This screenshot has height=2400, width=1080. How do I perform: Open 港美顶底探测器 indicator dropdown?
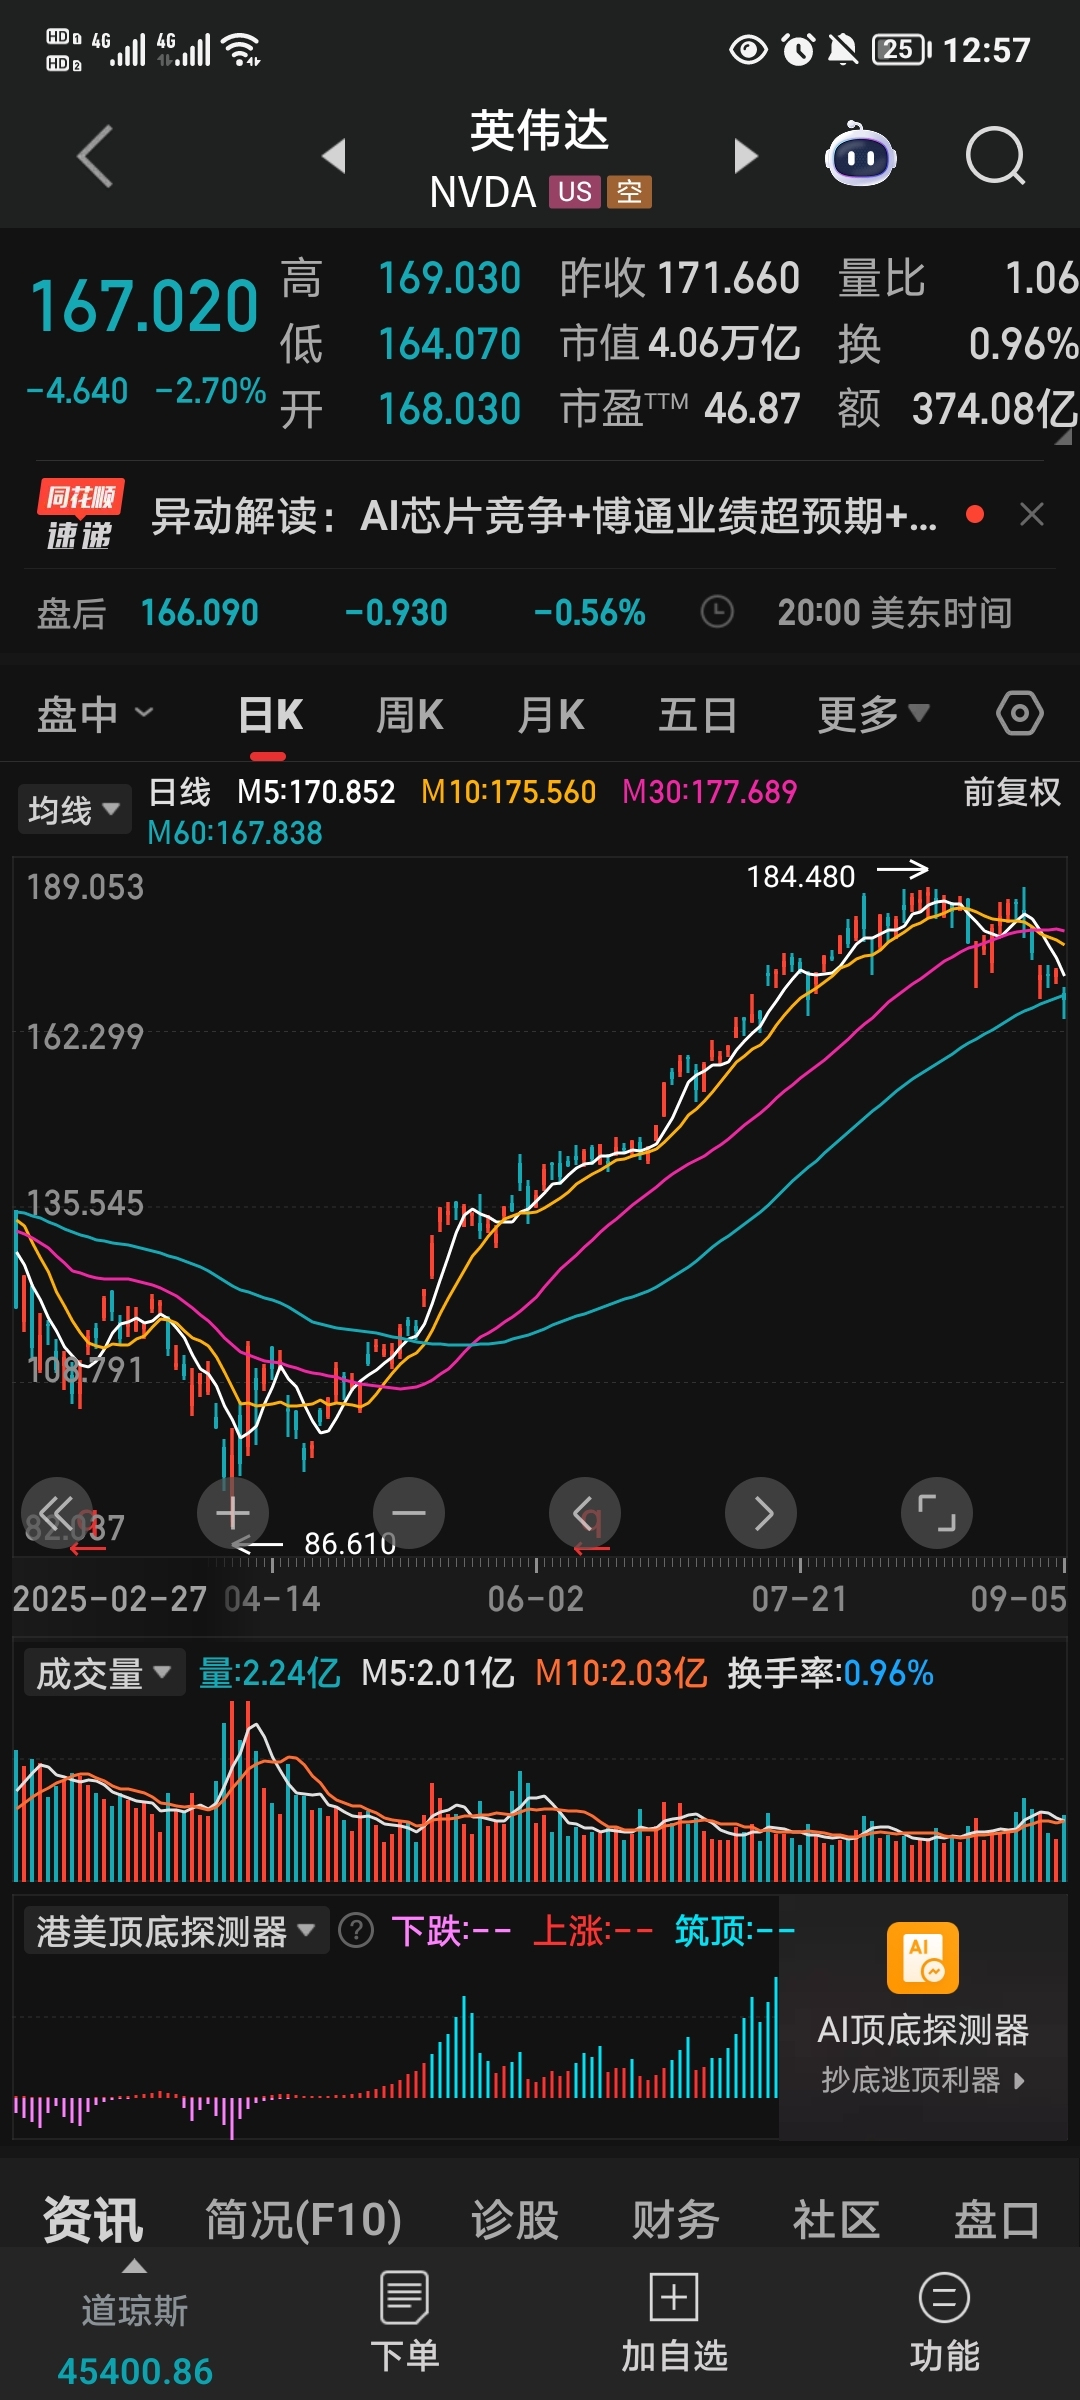[176, 1931]
